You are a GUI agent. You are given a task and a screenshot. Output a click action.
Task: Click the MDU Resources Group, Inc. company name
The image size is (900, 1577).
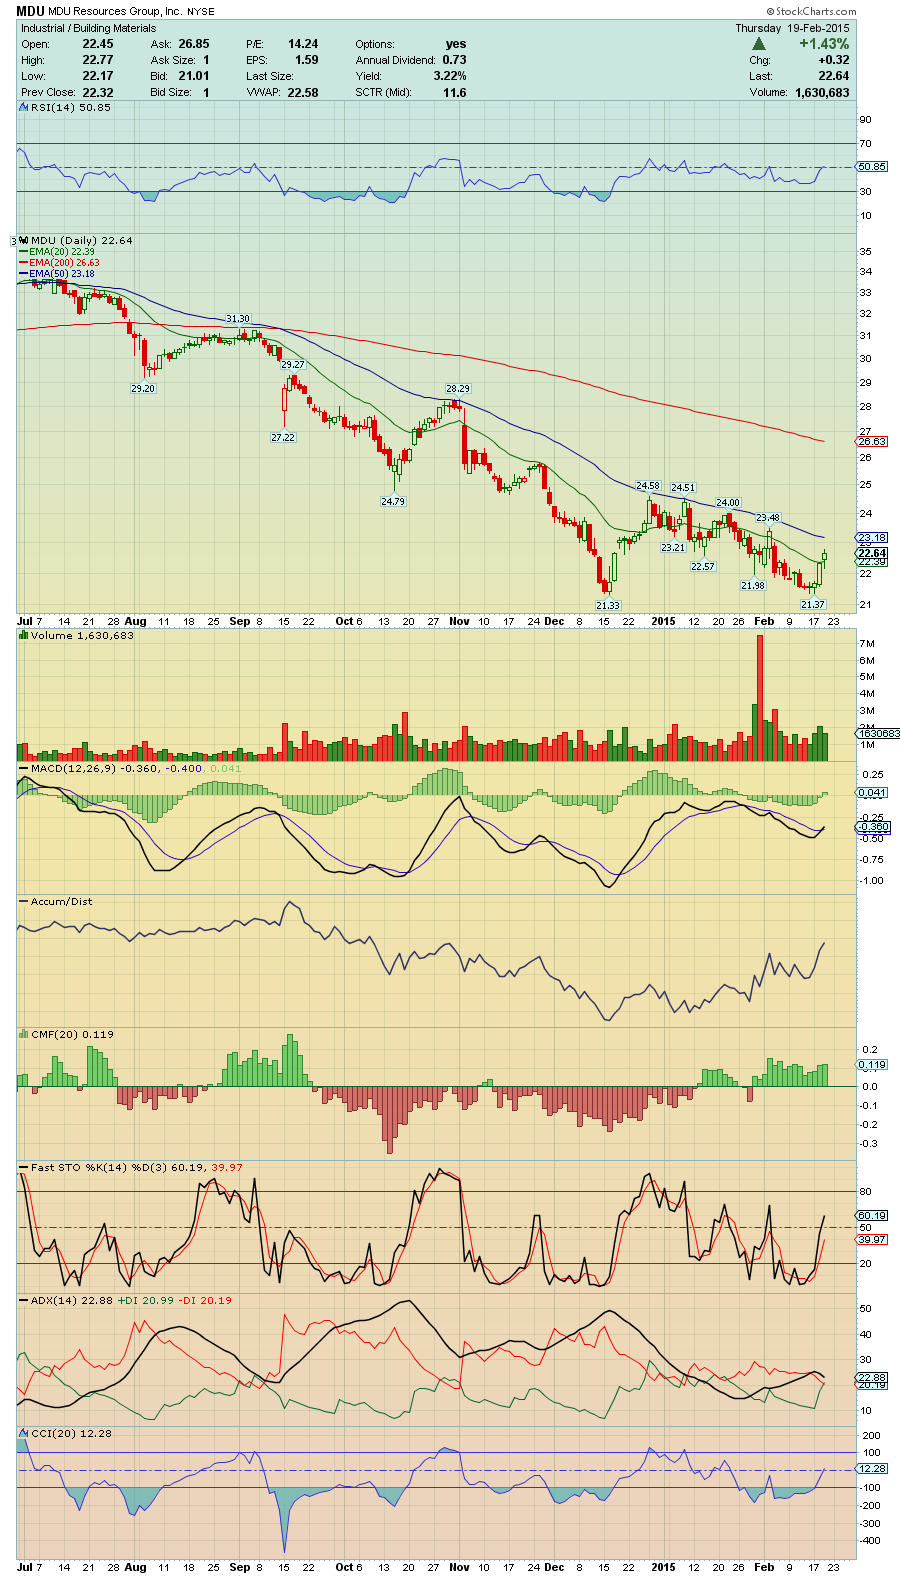(115, 12)
